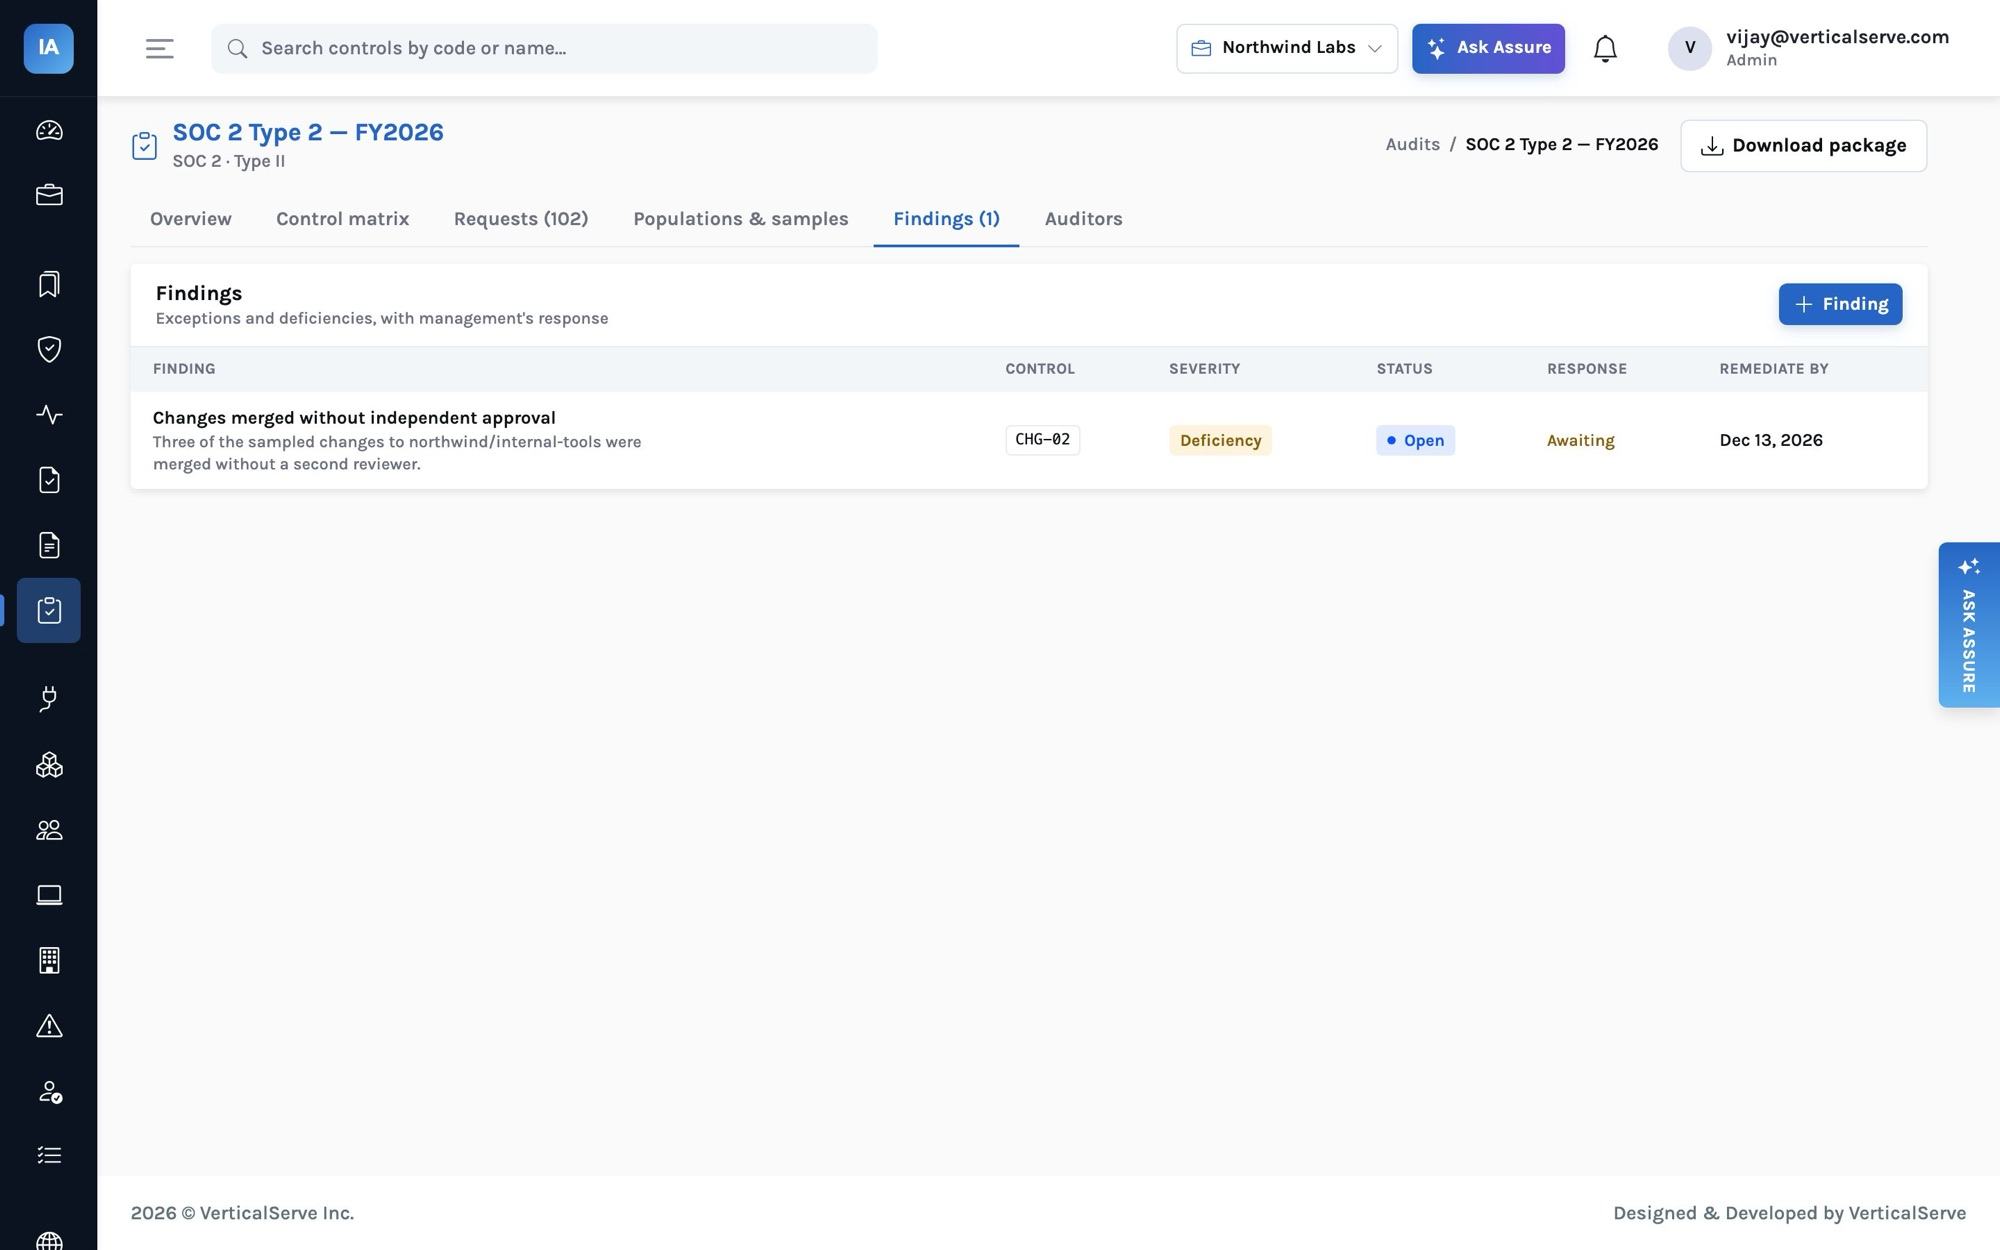Click the SOC 2 Type 2 — FY2026 title
The width and height of the screenshot is (2000, 1250).
point(308,133)
